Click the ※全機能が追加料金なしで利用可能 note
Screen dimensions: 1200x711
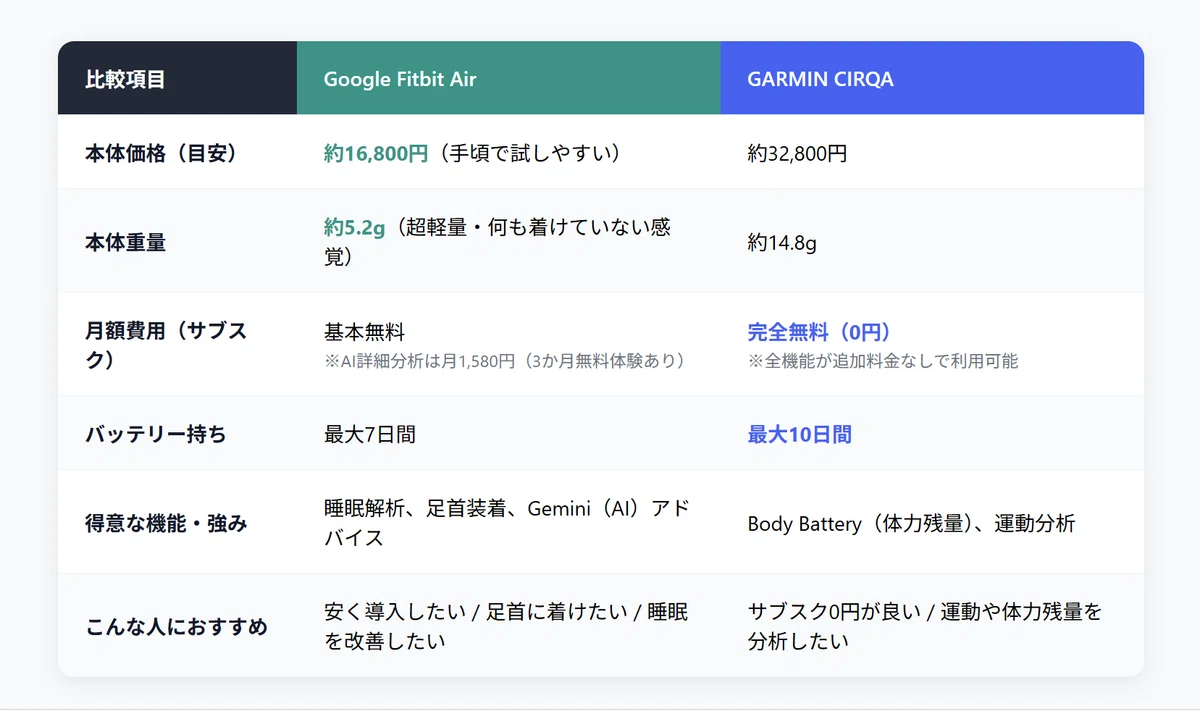(883, 360)
